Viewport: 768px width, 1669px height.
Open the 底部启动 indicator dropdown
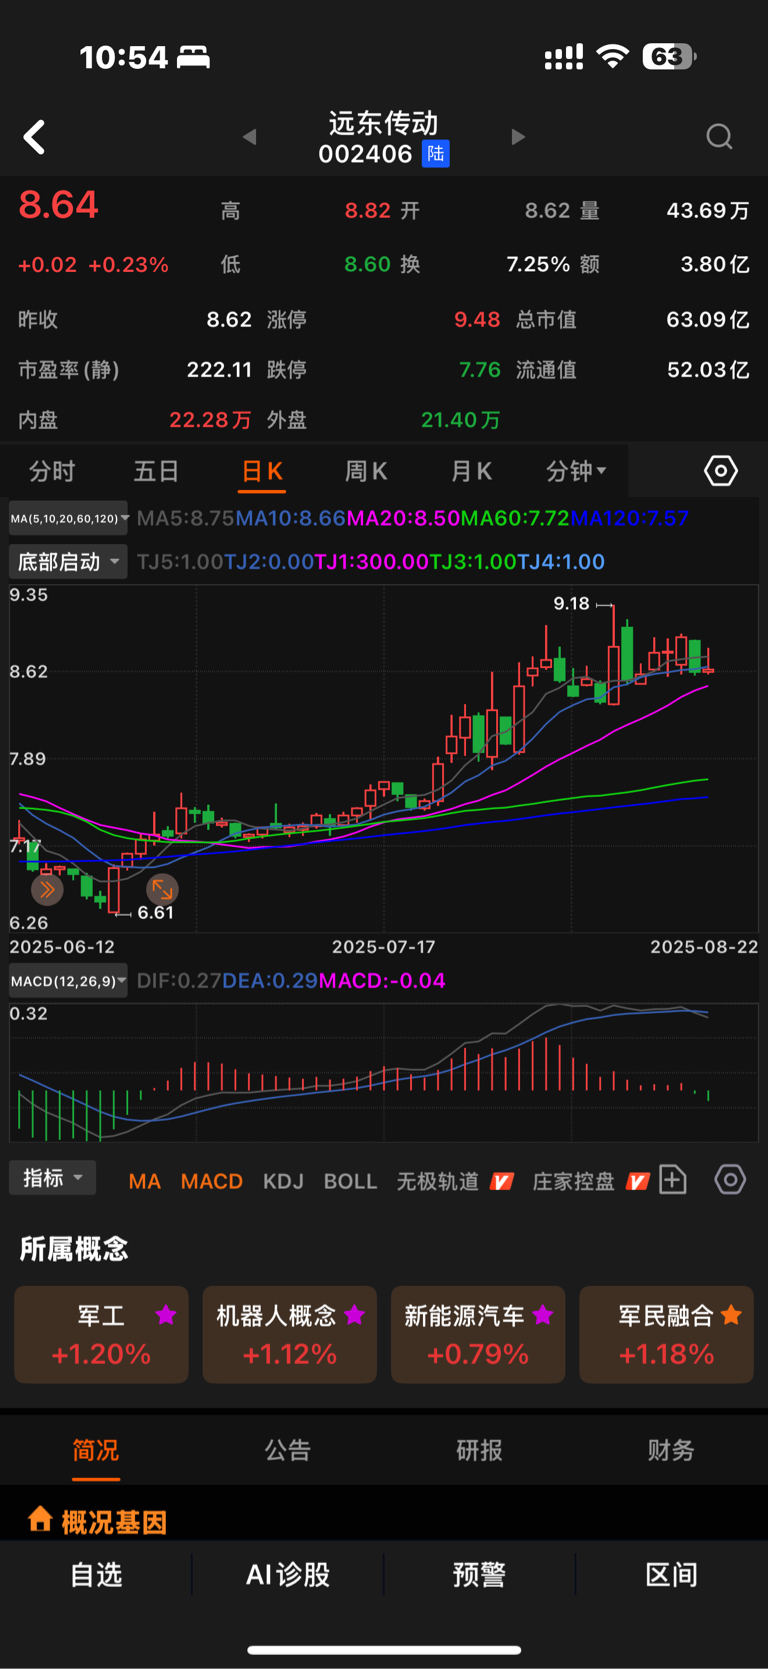(x=69, y=562)
